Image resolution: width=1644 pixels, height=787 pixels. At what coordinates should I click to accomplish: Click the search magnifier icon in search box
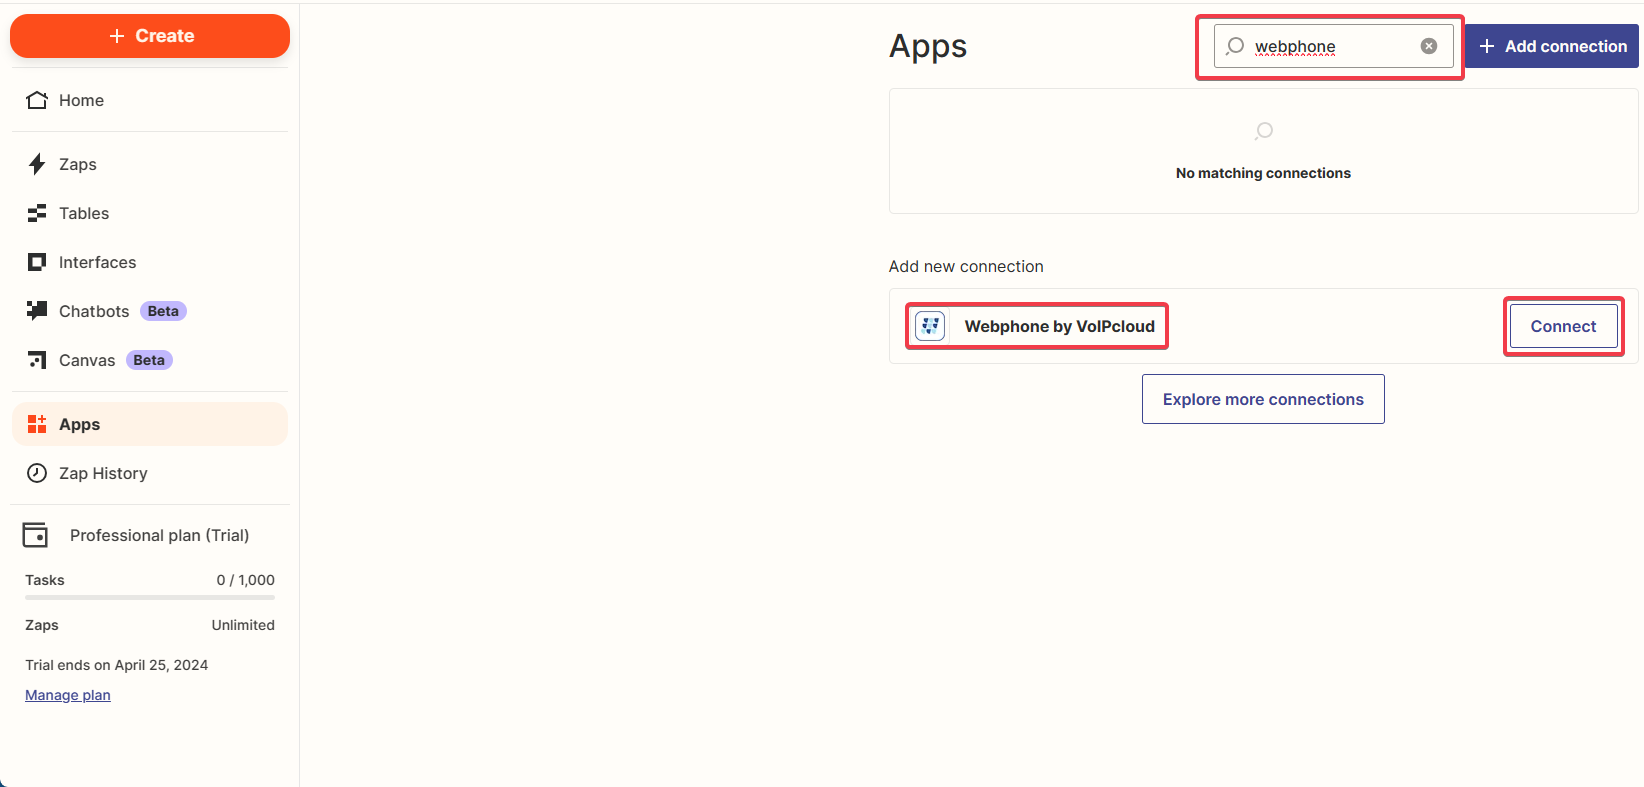point(1235,46)
